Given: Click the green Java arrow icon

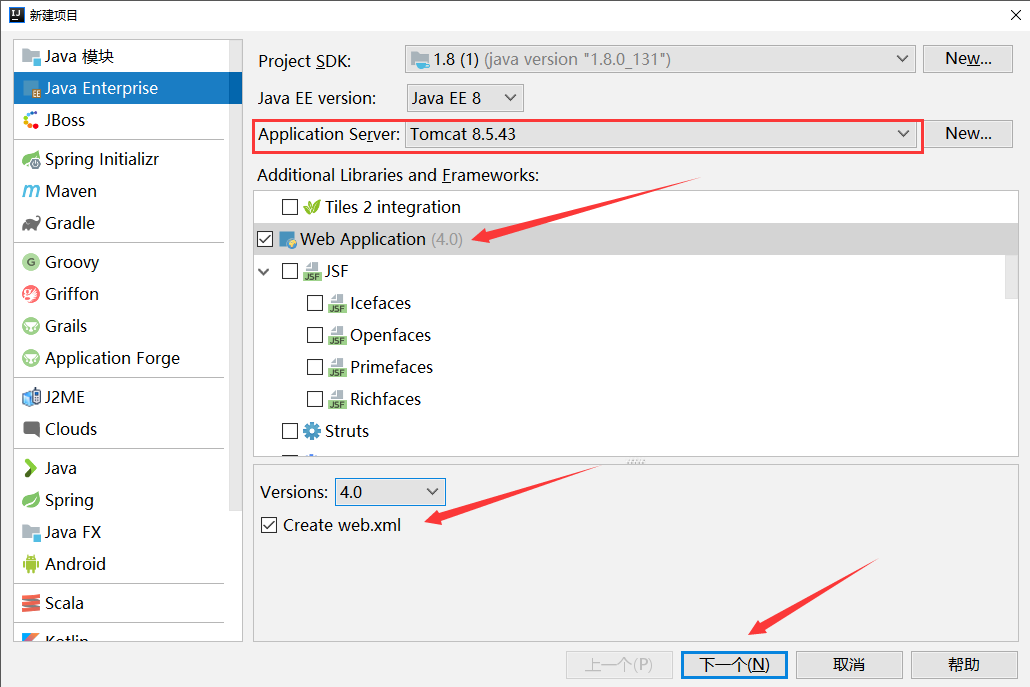Looking at the screenshot, I should (x=30, y=468).
